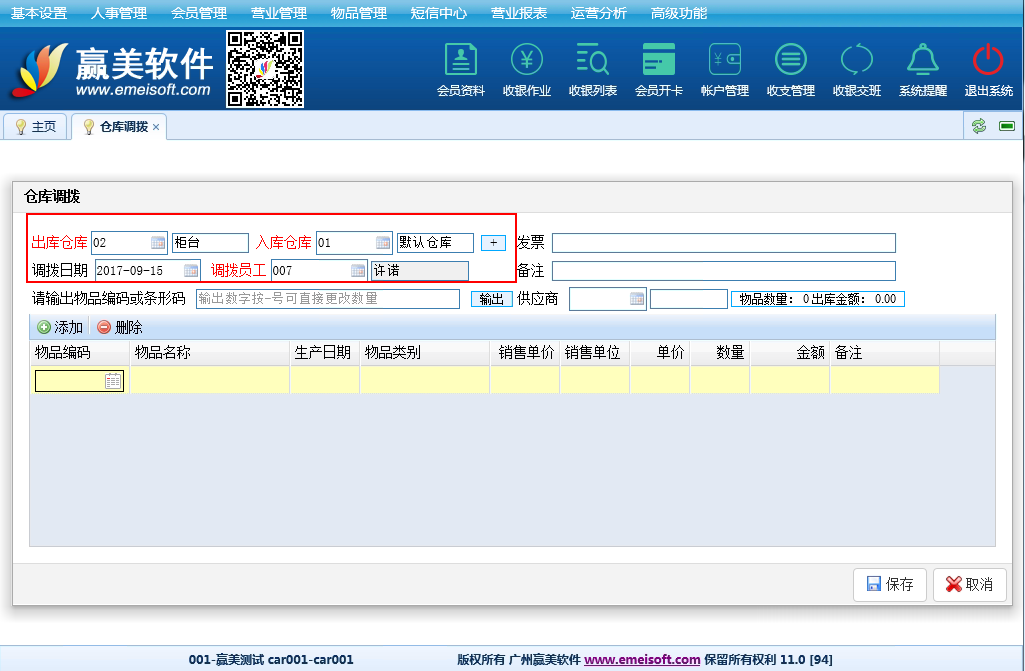Open the 调拨日期 calendar picker
1025x671 pixels.
[191, 271]
